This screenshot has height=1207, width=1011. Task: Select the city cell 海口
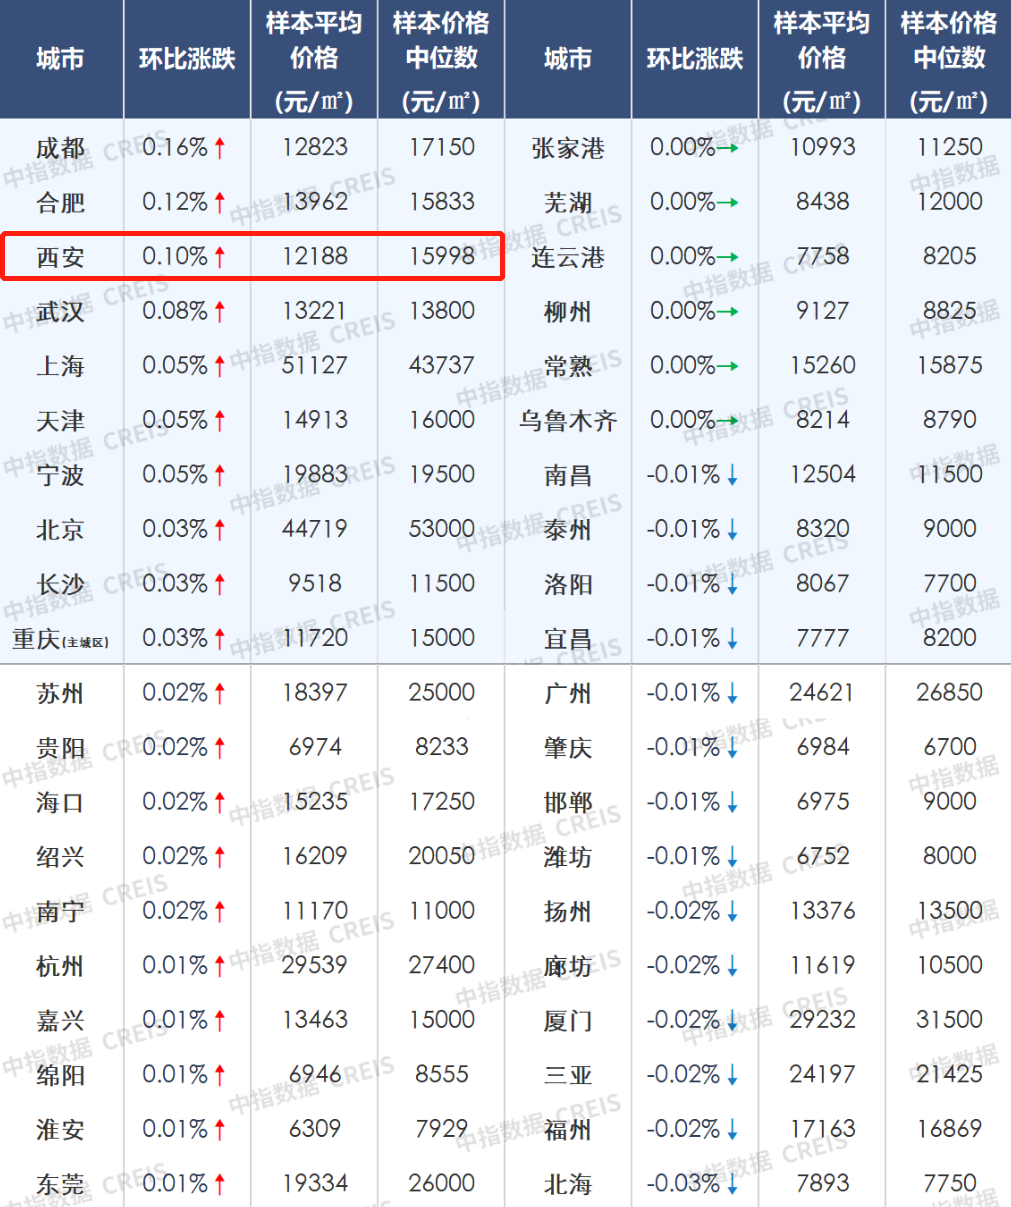pos(60,802)
